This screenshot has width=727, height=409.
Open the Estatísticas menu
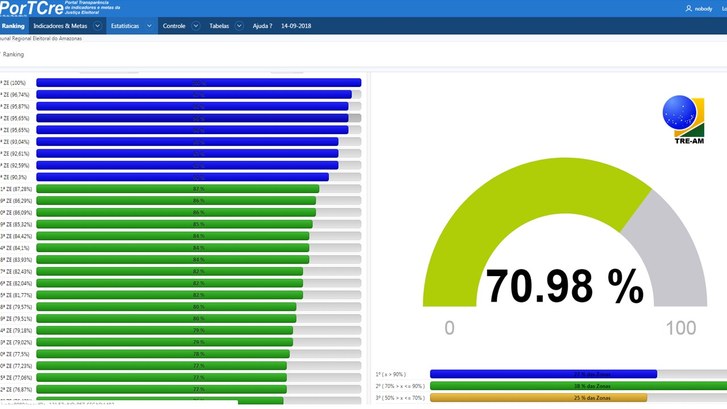pos(125,26)
